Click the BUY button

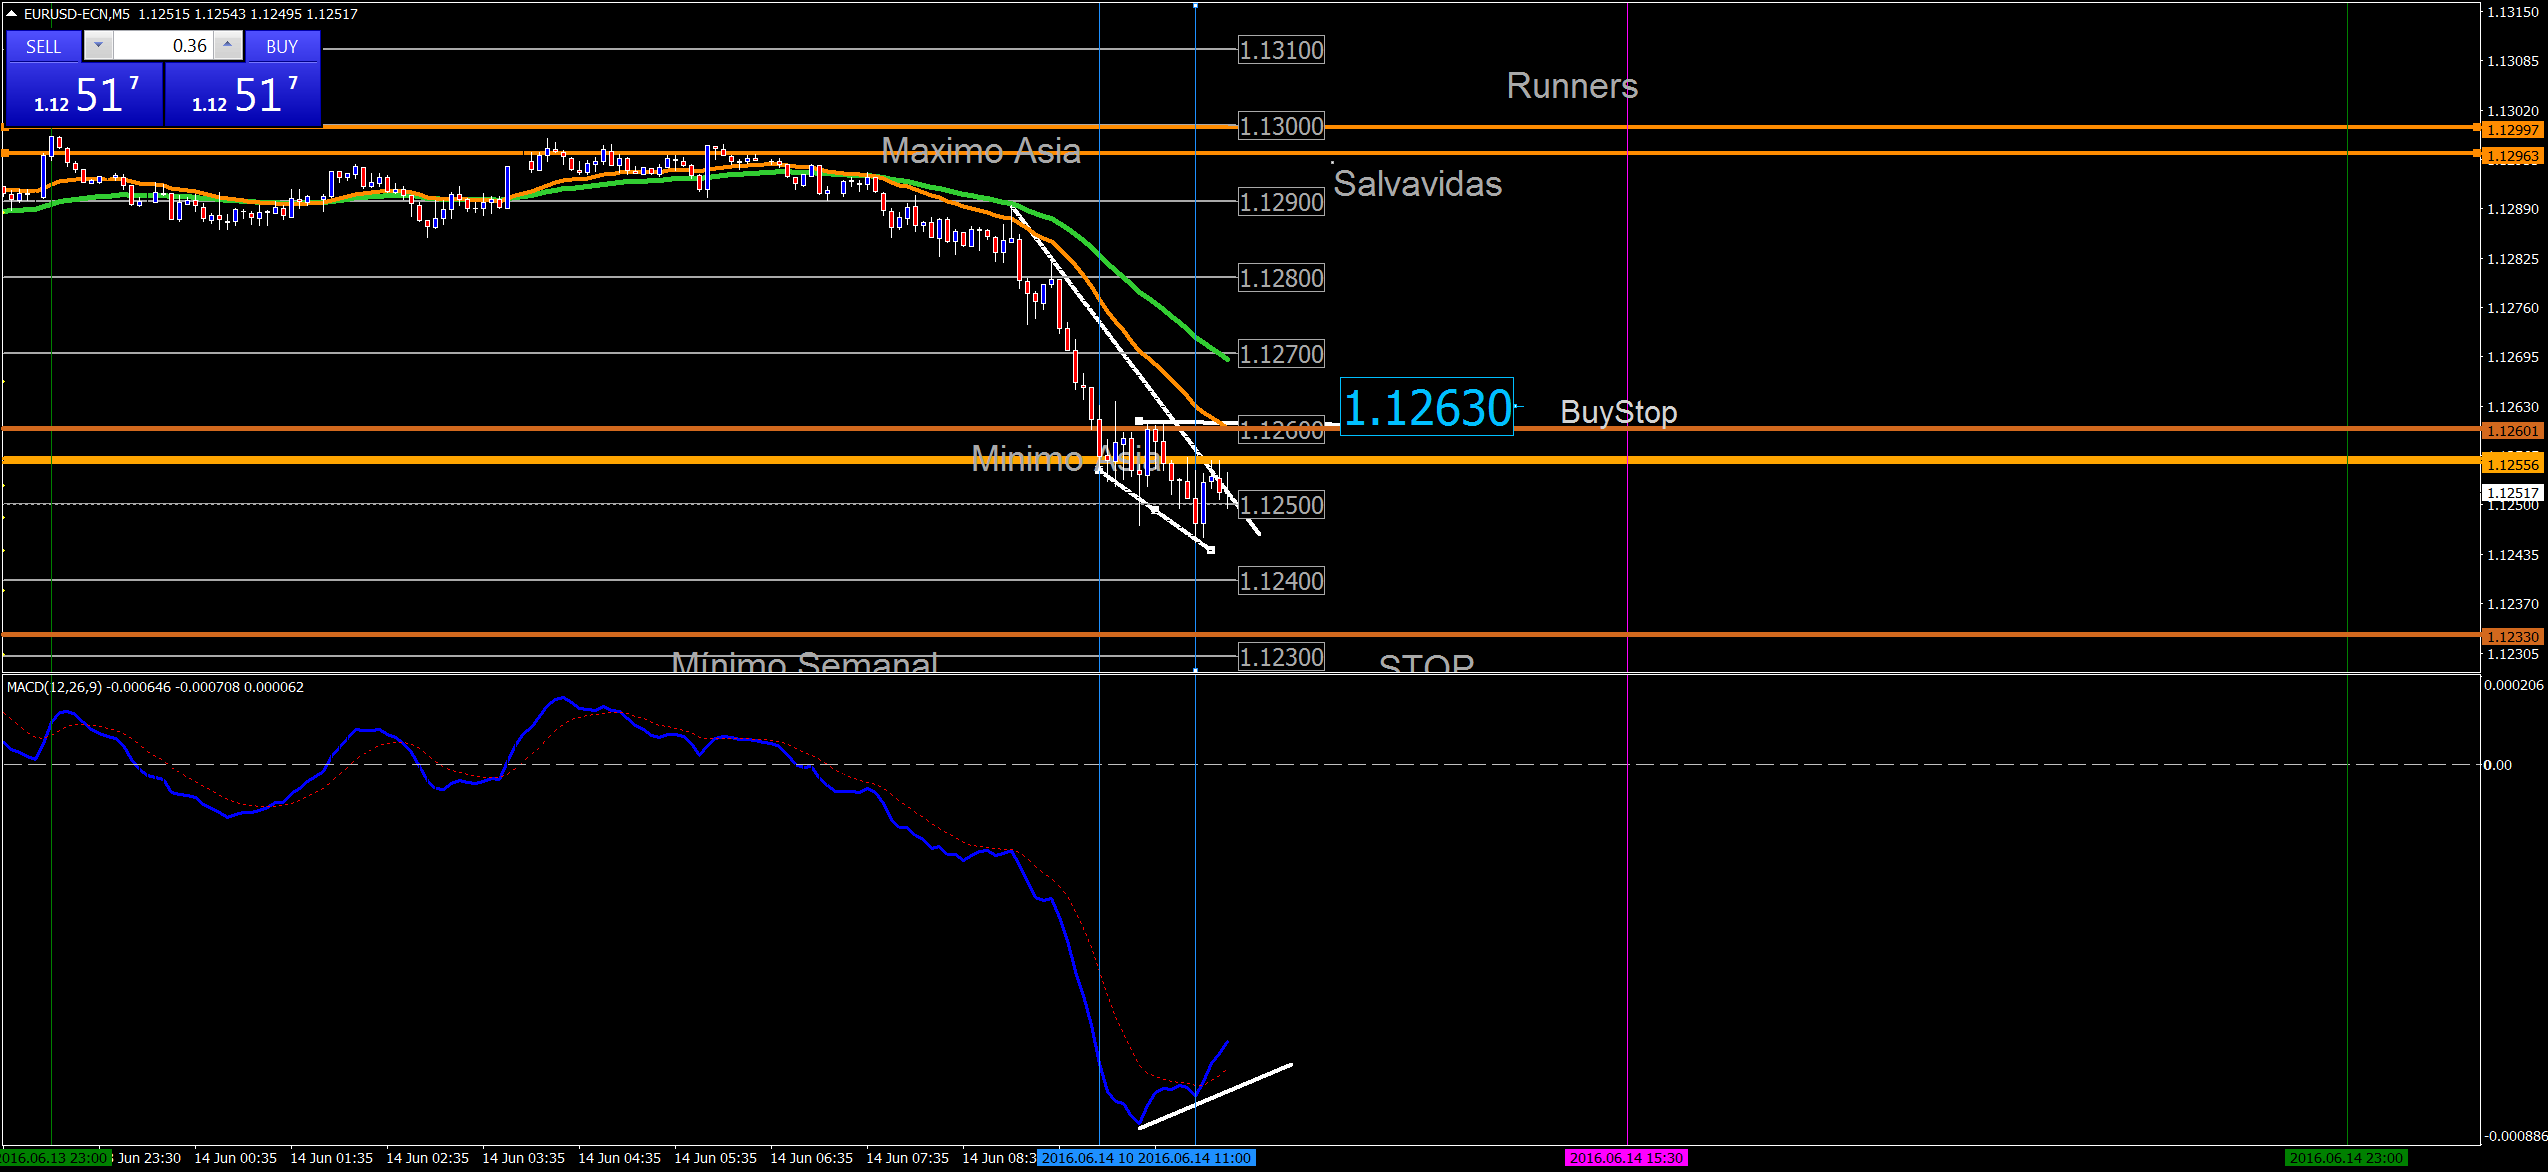(x=282, y=47)
